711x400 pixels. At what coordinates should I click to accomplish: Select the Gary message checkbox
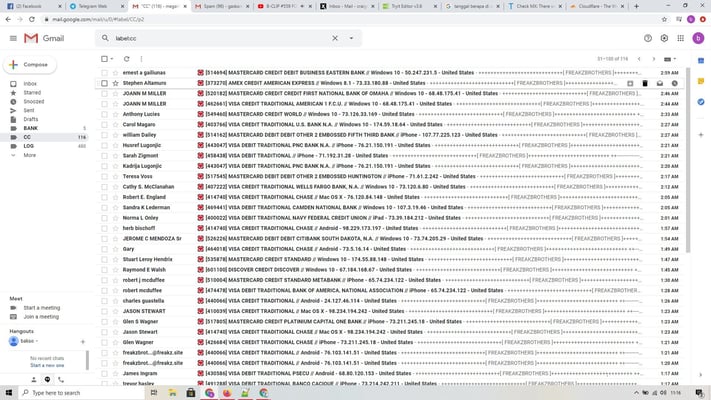(104, 249)
